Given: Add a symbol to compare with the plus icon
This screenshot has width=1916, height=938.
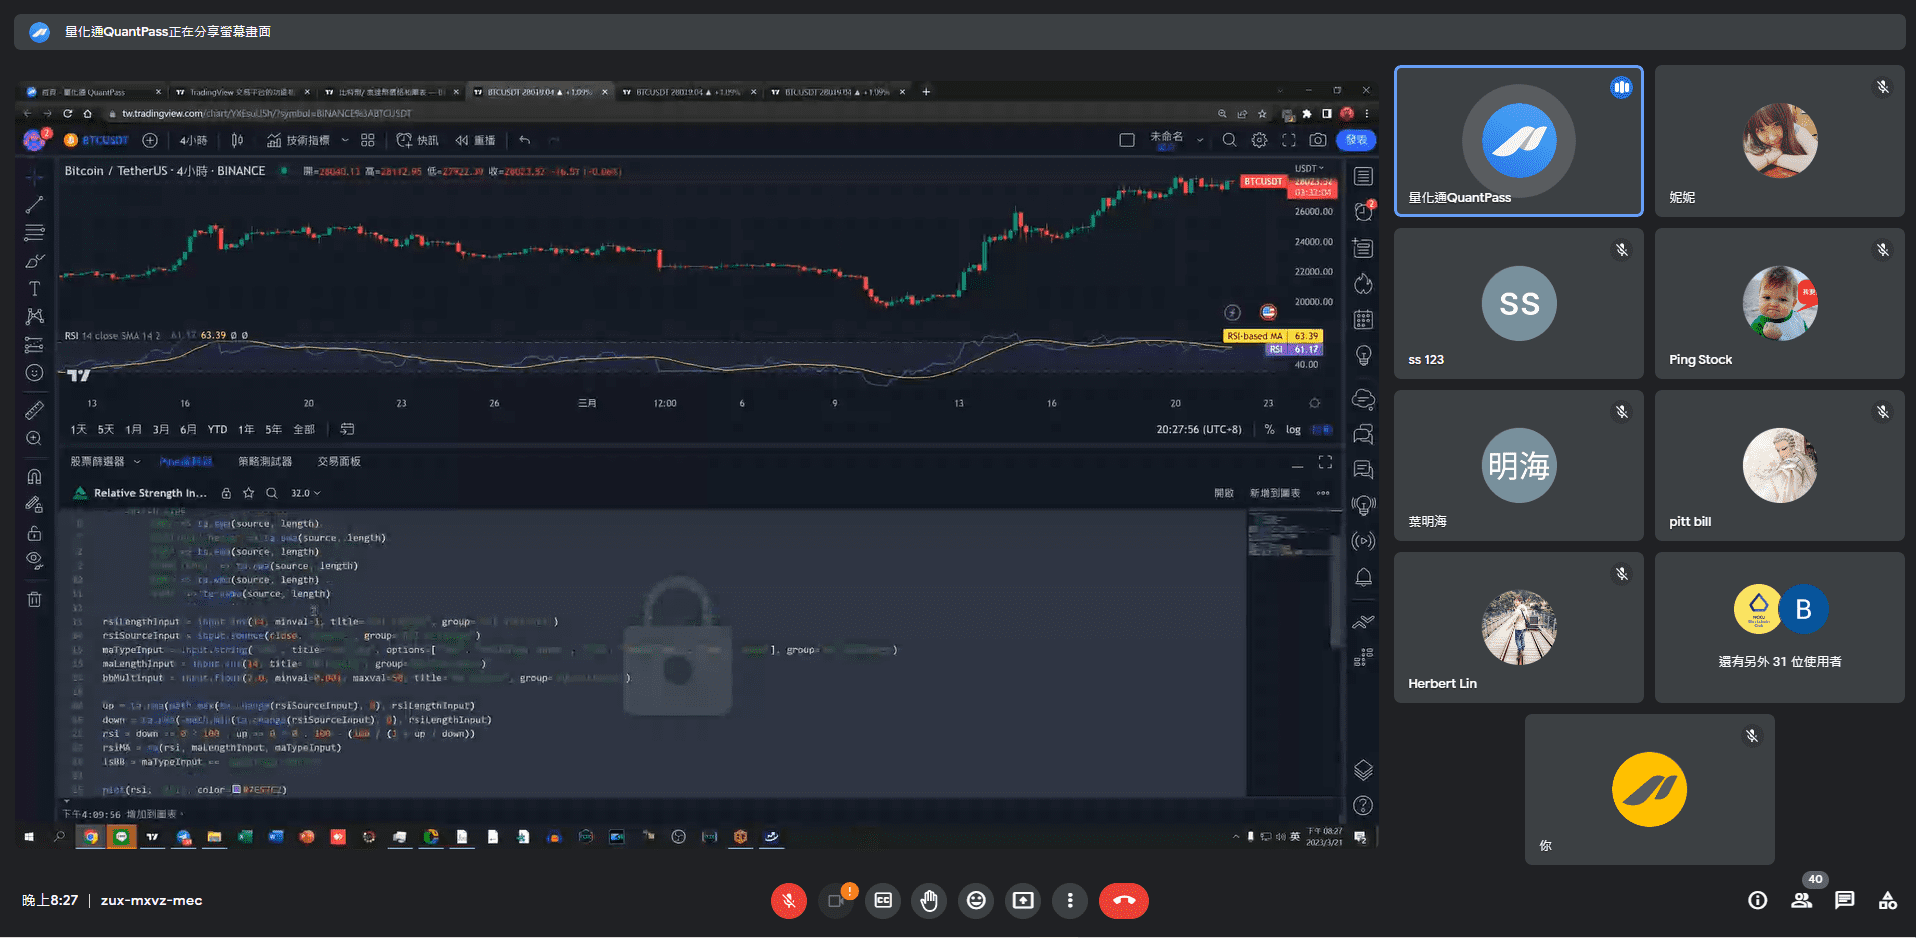Looking at the screenshot, I should pos(150,140).
